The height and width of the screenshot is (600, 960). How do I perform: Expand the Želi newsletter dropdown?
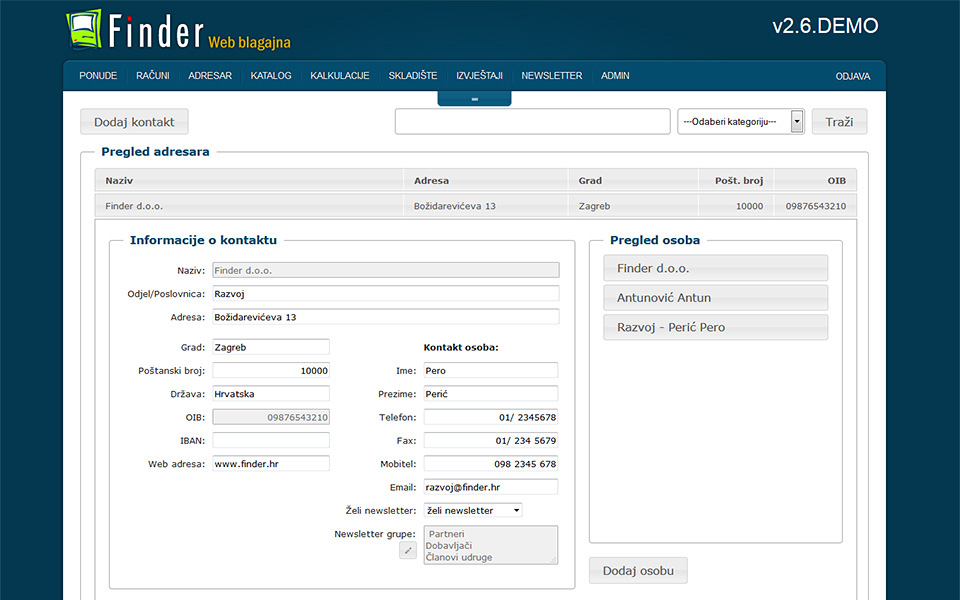pyautogui.click(x=473, y=510)
